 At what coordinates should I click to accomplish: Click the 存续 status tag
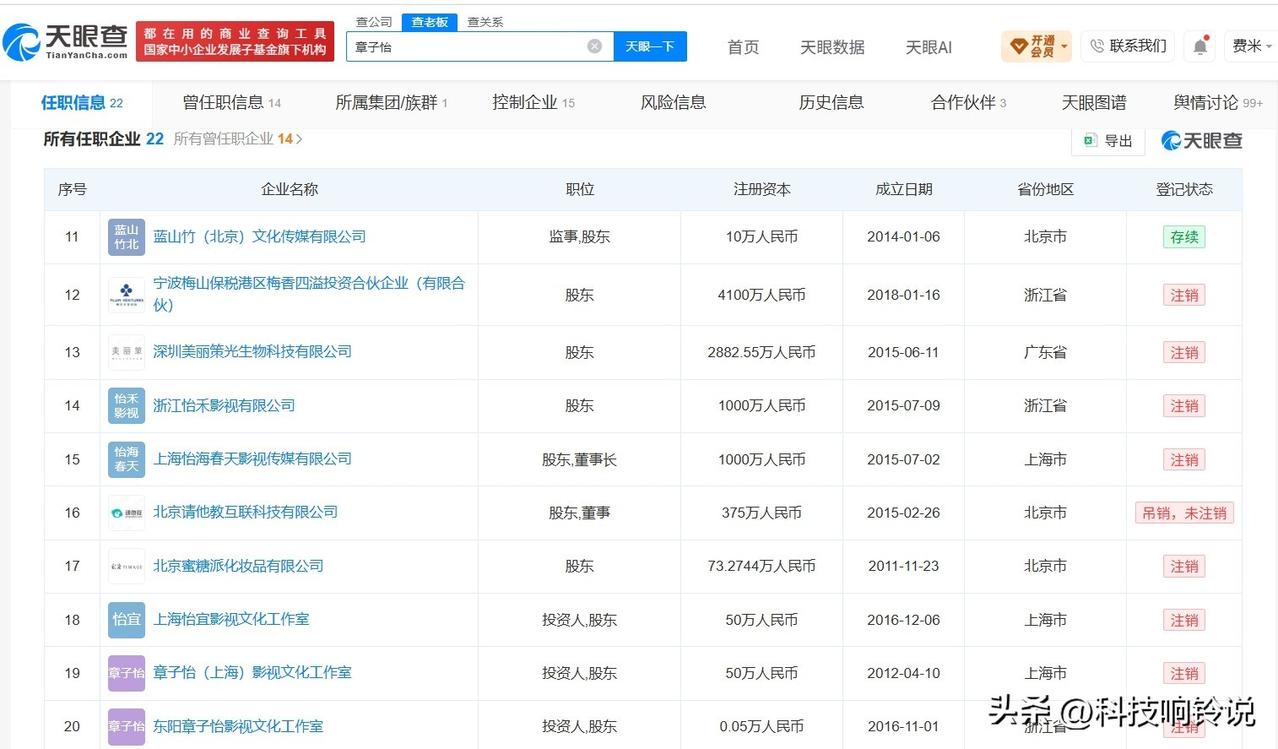(1184, 237)
